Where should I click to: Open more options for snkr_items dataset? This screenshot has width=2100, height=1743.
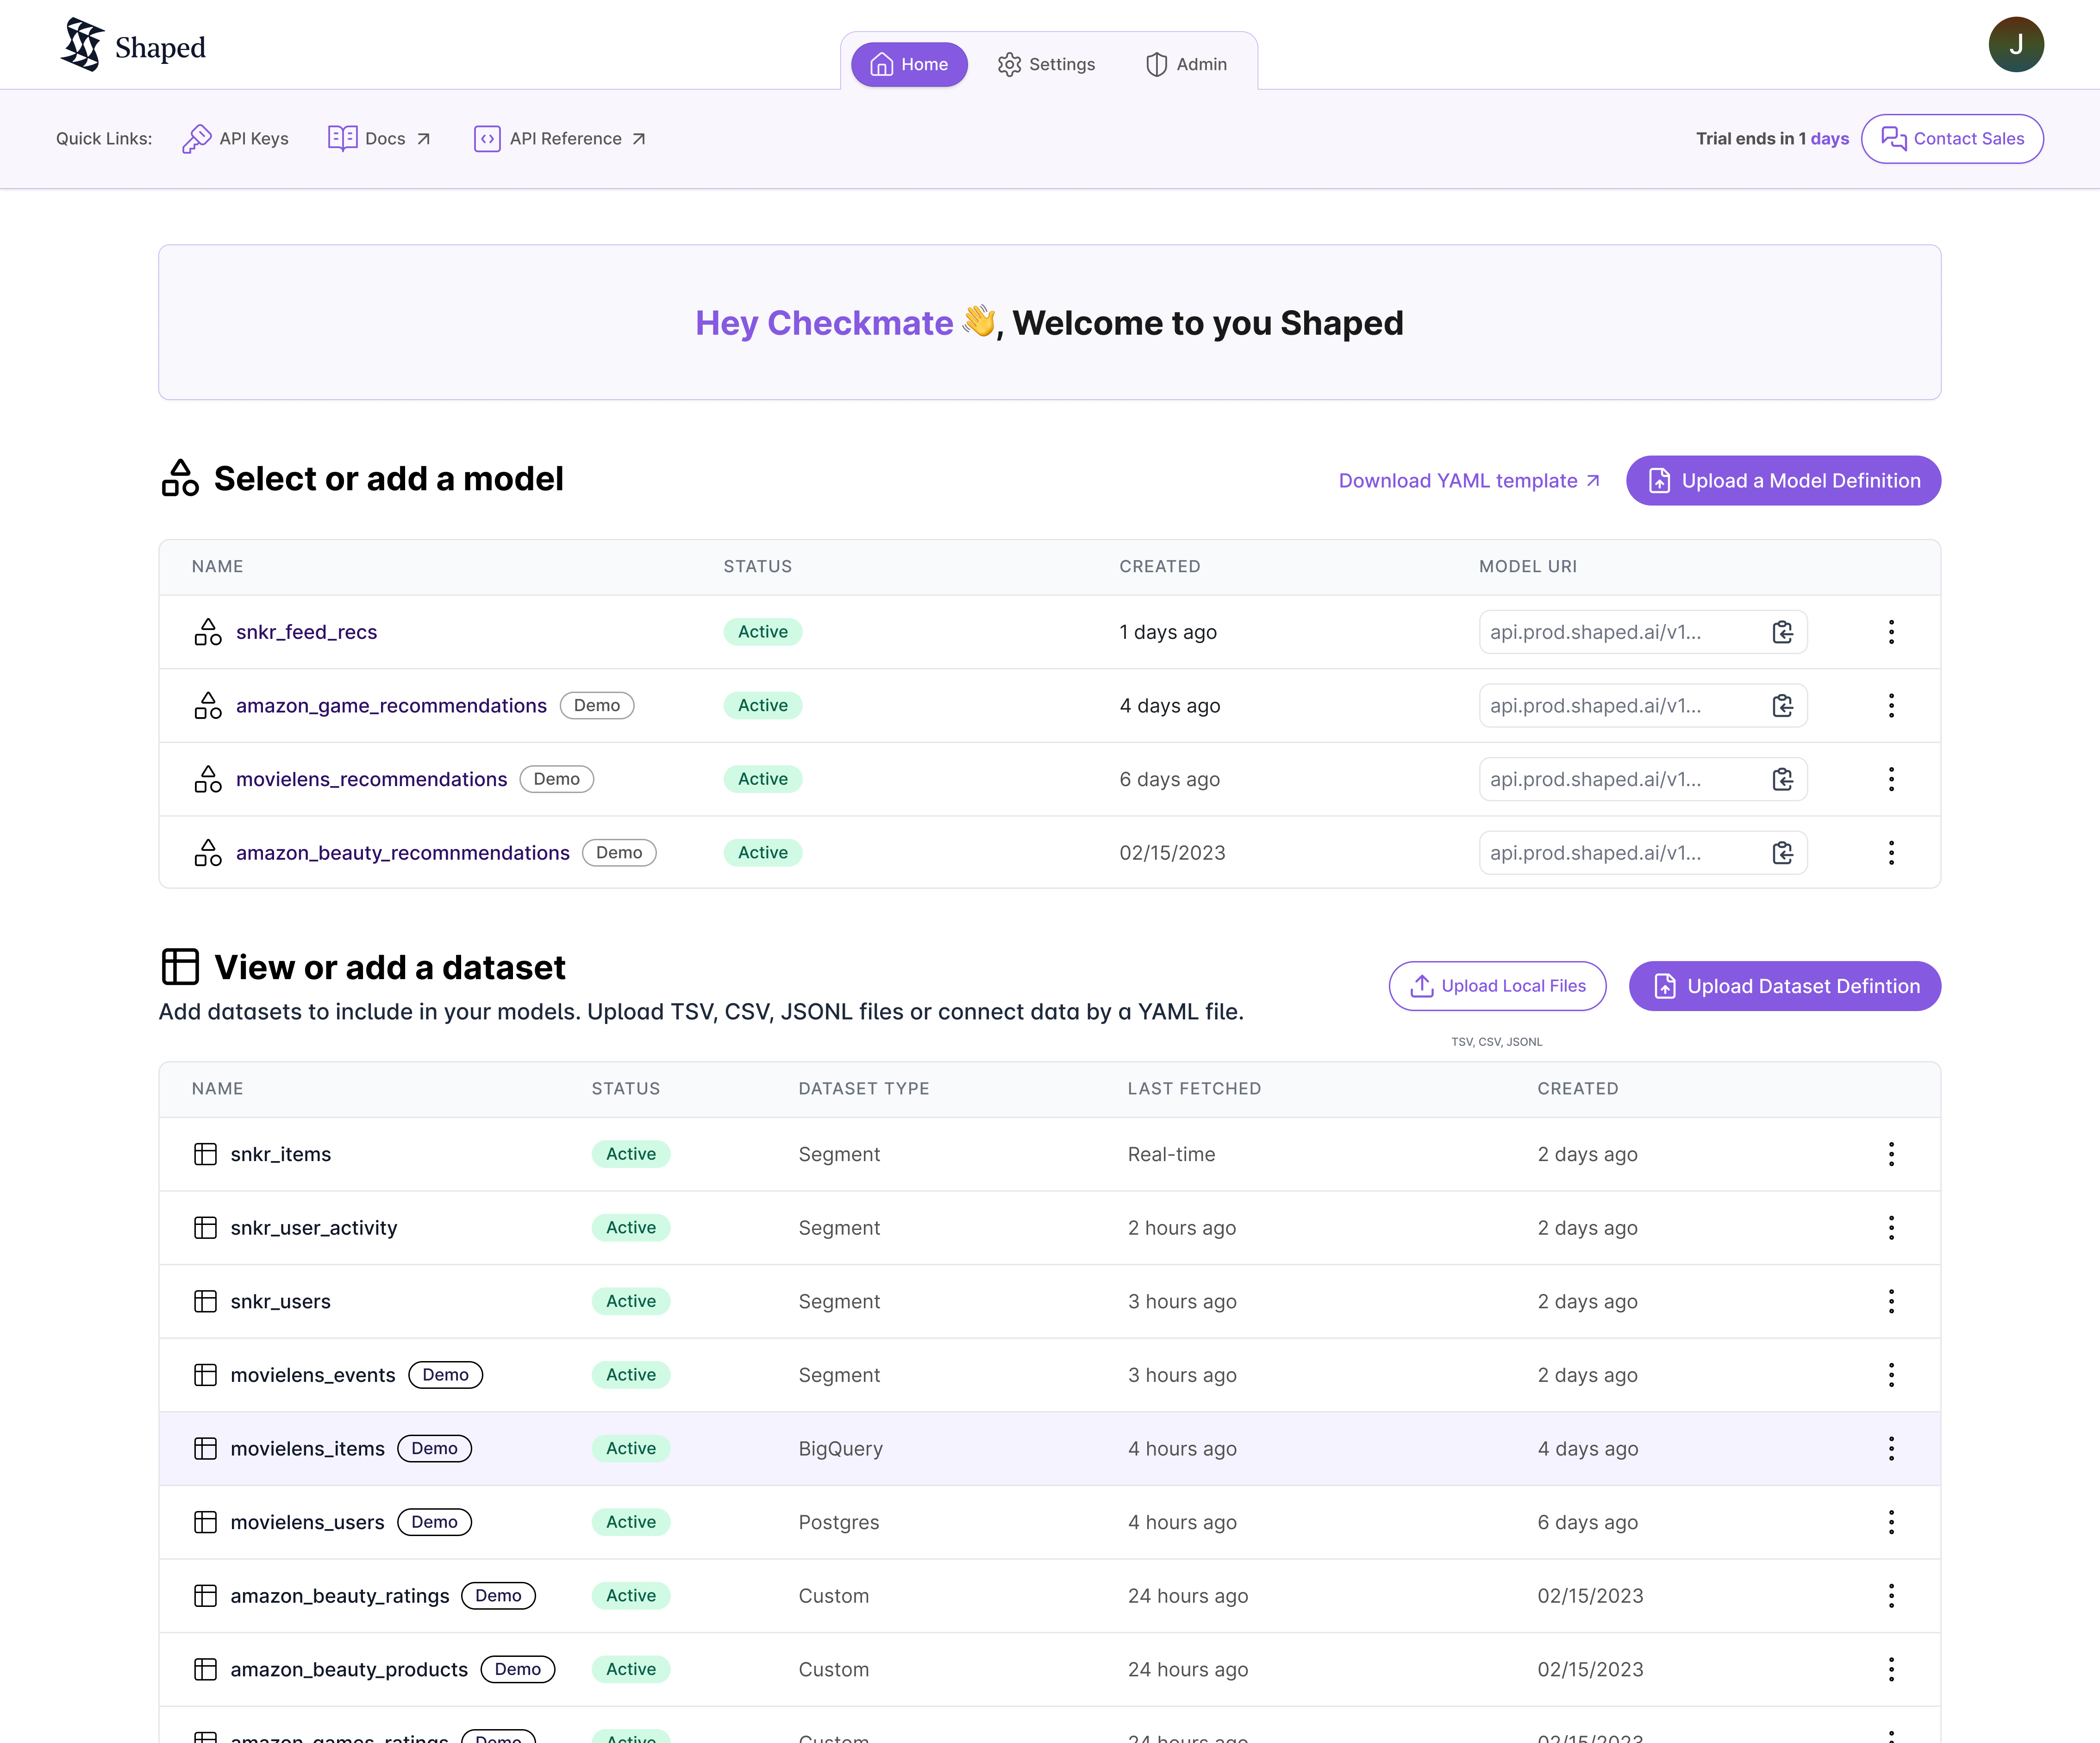[1891, 1154]
